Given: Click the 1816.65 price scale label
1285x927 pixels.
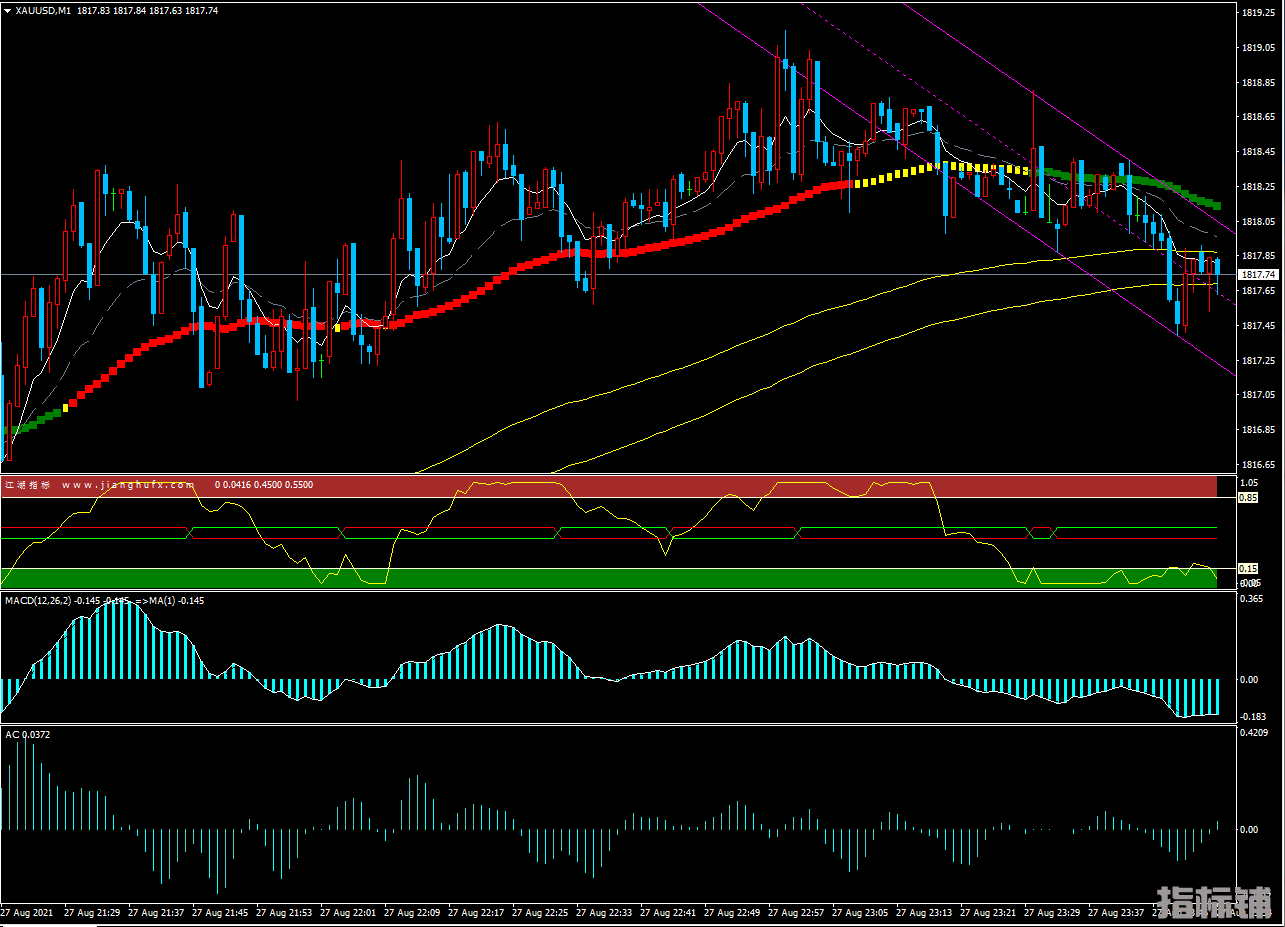Looking at the screenshot, I should click(x=1257, y=465).
